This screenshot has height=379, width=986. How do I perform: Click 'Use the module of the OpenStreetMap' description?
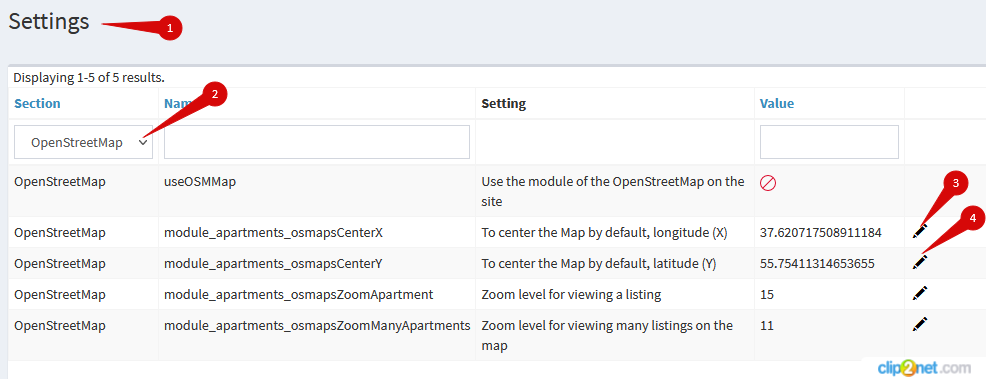(x=612, y=192)
